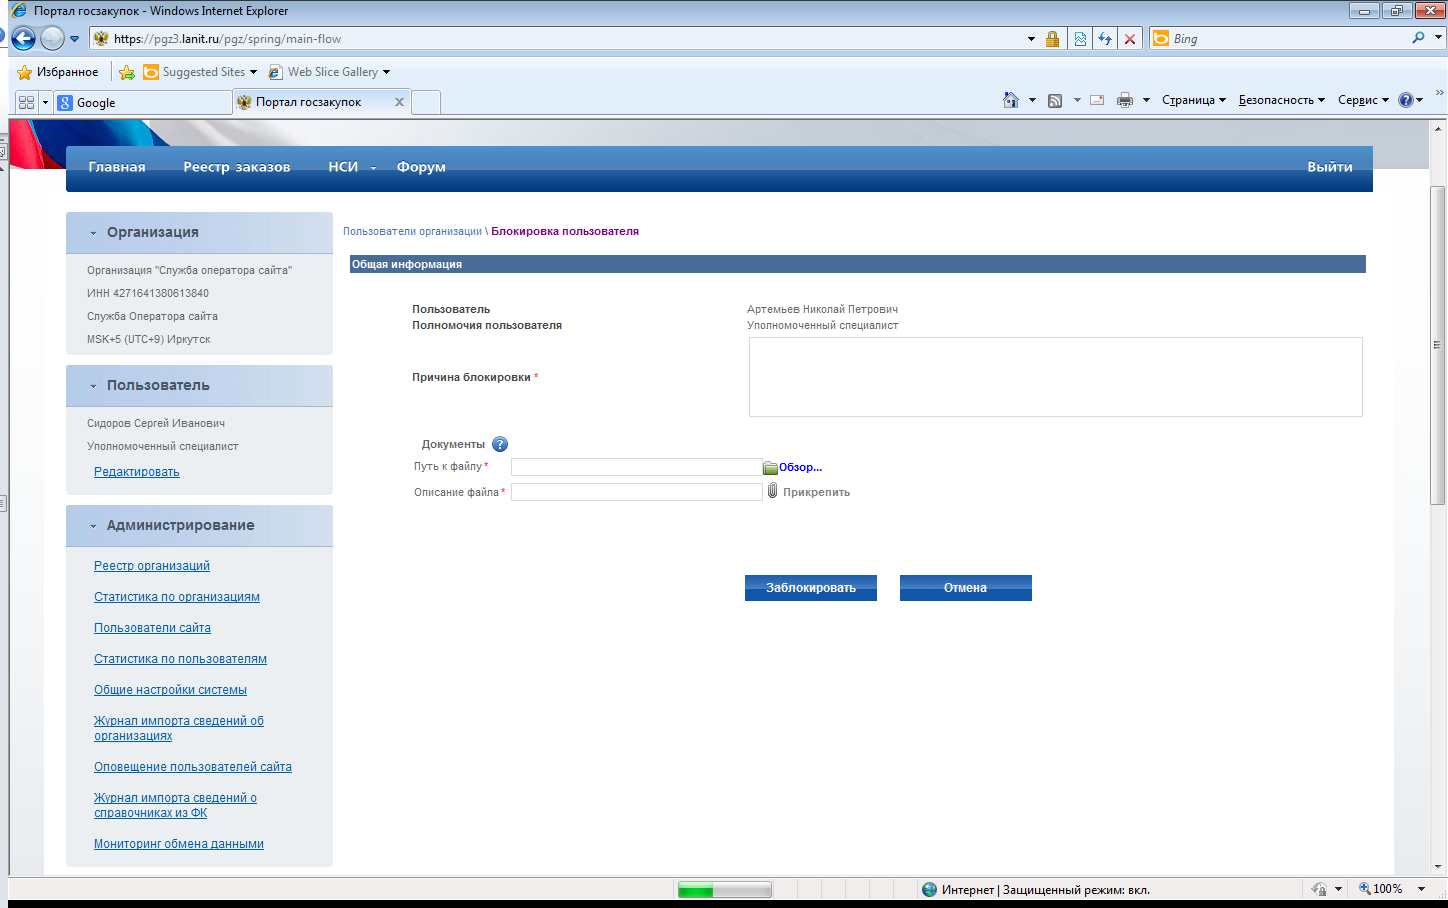The width and height of the screenshot is (1448, 908).
Task: Click the security lock icon in address bar
Action: (1052, 39)
